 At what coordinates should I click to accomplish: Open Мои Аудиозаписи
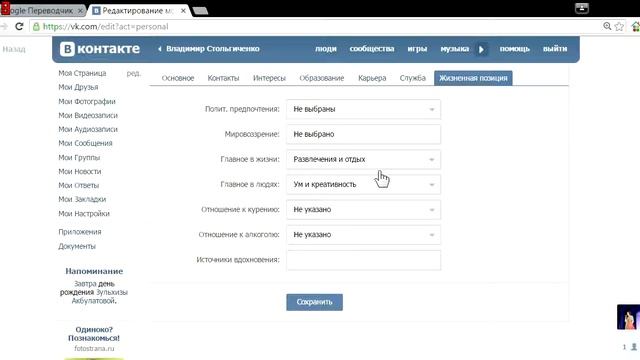click(x=88, y=129)
